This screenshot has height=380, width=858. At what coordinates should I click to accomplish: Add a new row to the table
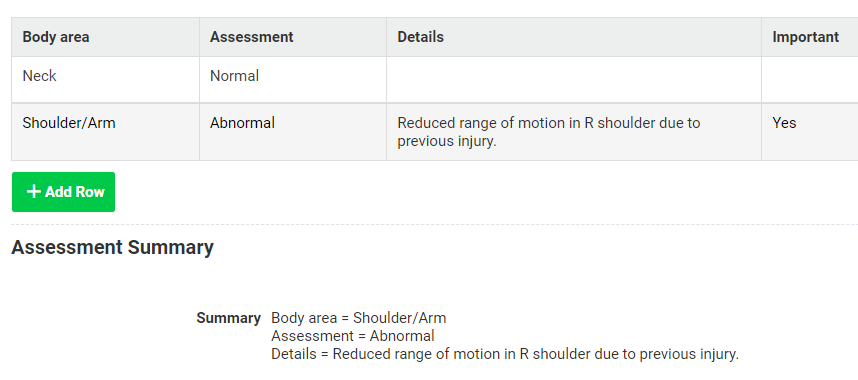pos(63,192)
